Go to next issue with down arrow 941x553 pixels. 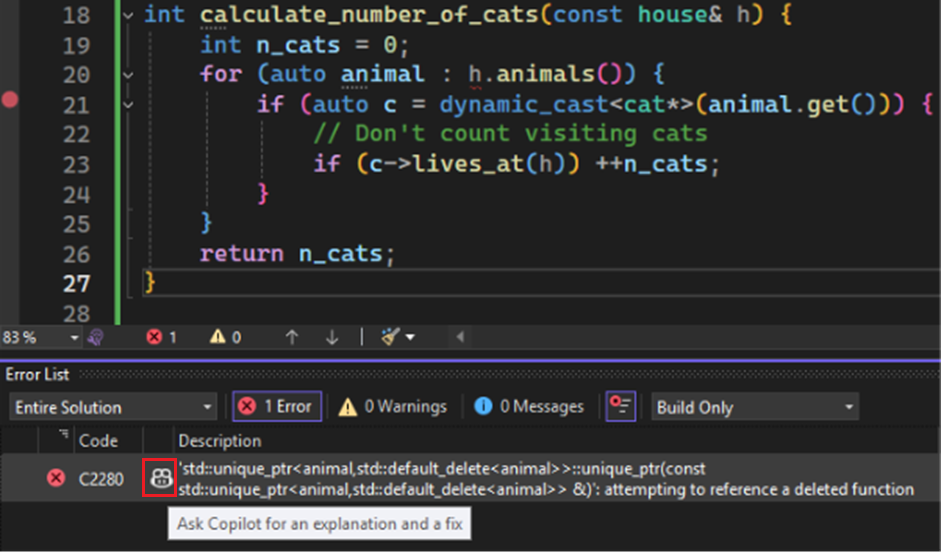pyautogui.click(x=332, y=337)
